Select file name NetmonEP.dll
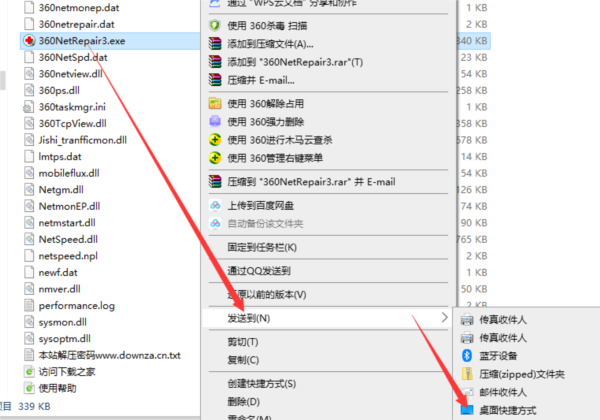600x420 pixels. coord(70,206)
